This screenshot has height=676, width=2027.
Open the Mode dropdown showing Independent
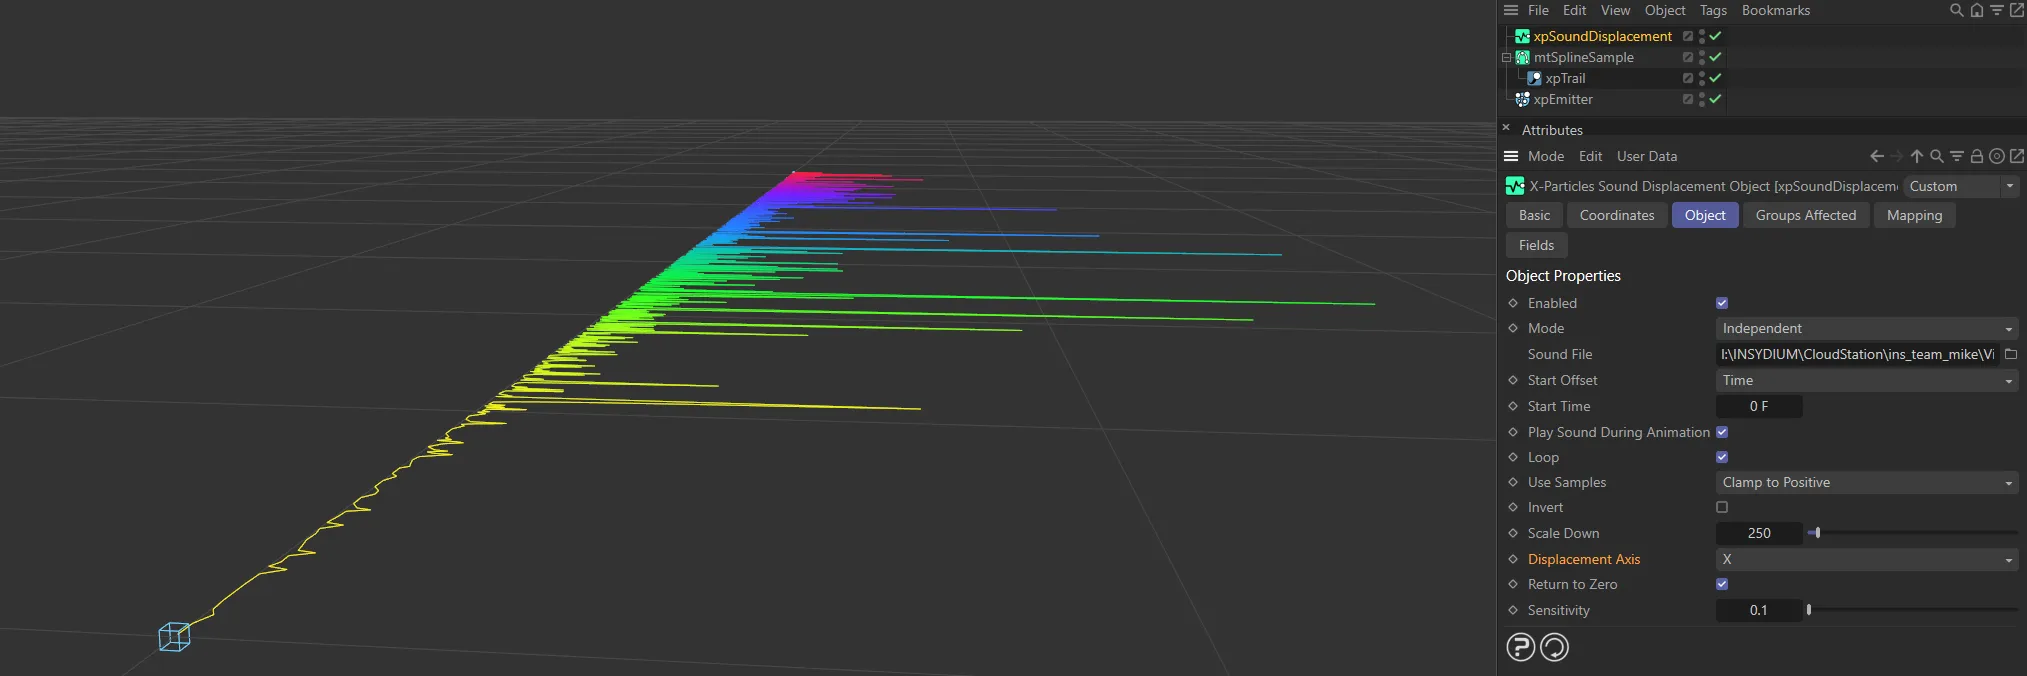1867,328
